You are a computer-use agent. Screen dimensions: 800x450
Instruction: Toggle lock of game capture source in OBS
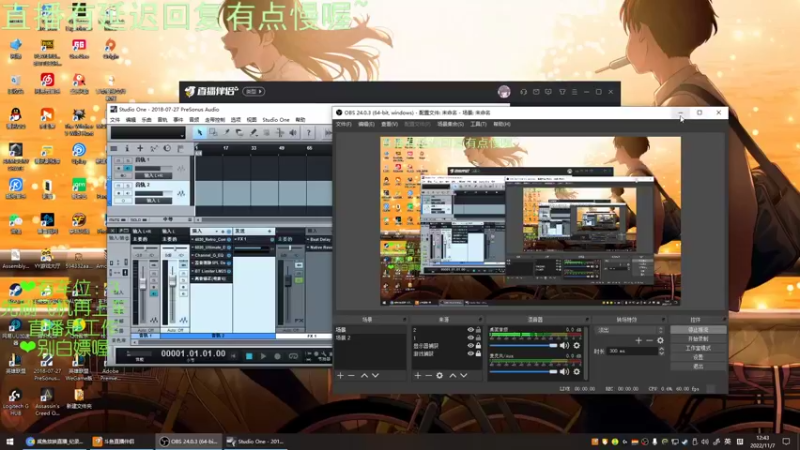479,353
